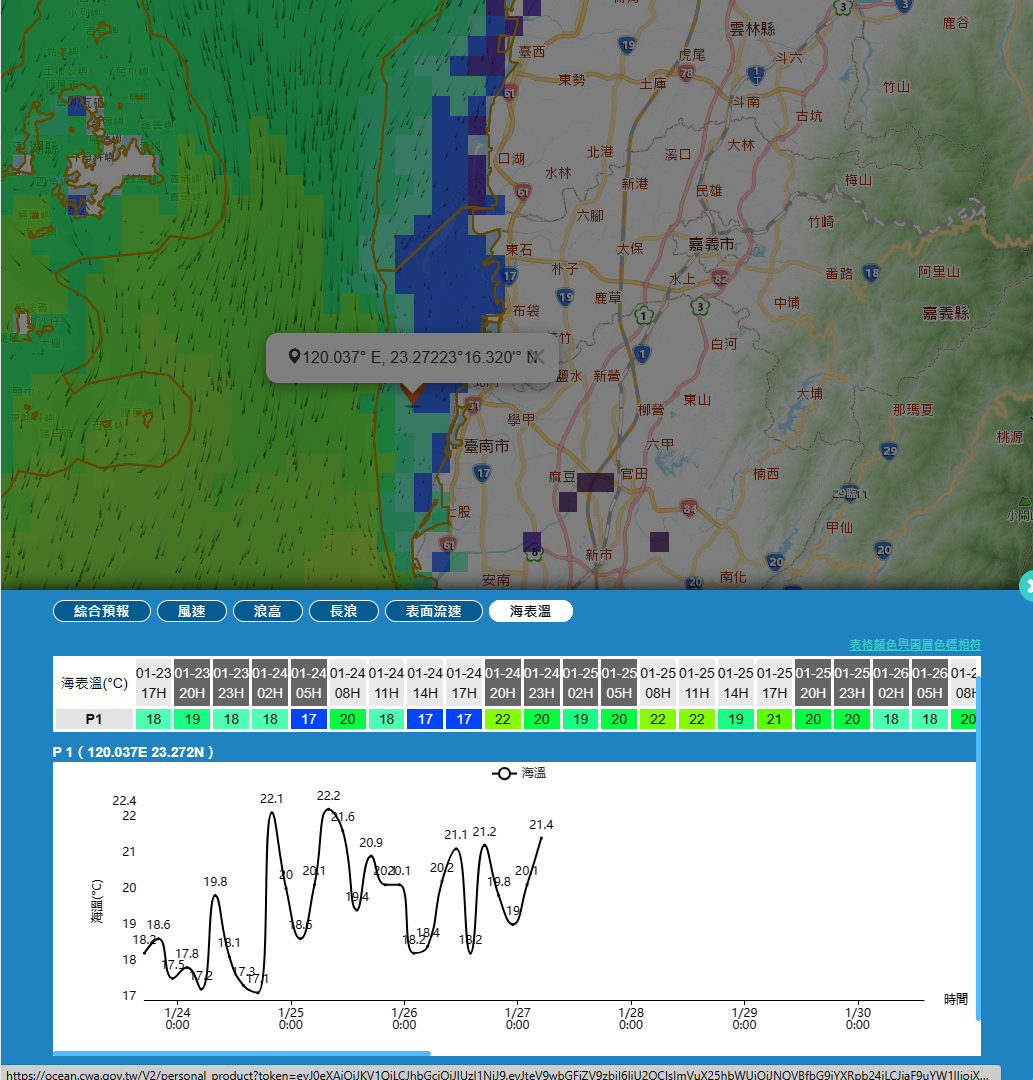Click the route 84 shield east of 官田
This screenshot has width=1033, height=1080.
pyautogui.click(x=689, y=509)
